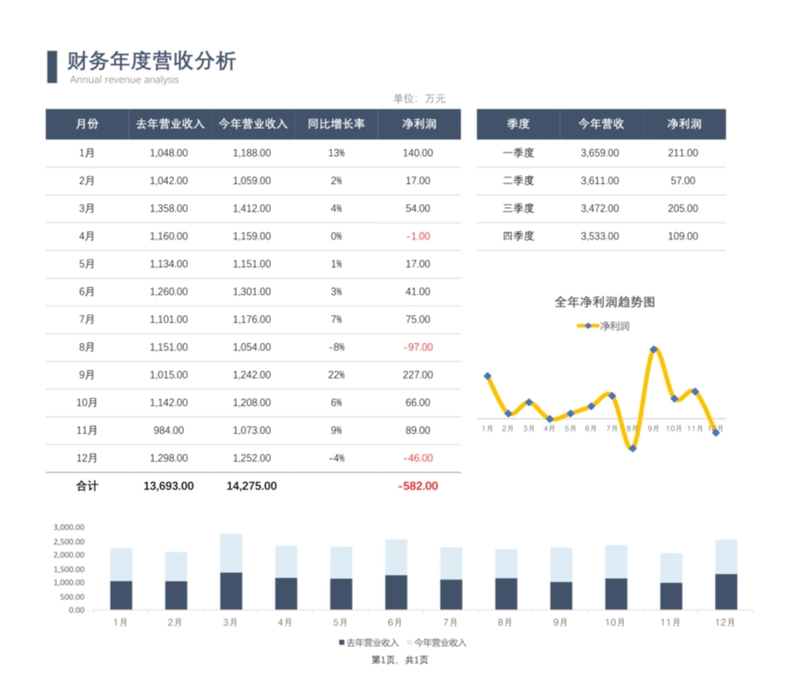The image size is (800, 697).
Task: Click the 去年营业收入 table header
Action: (x=169, y=124)
